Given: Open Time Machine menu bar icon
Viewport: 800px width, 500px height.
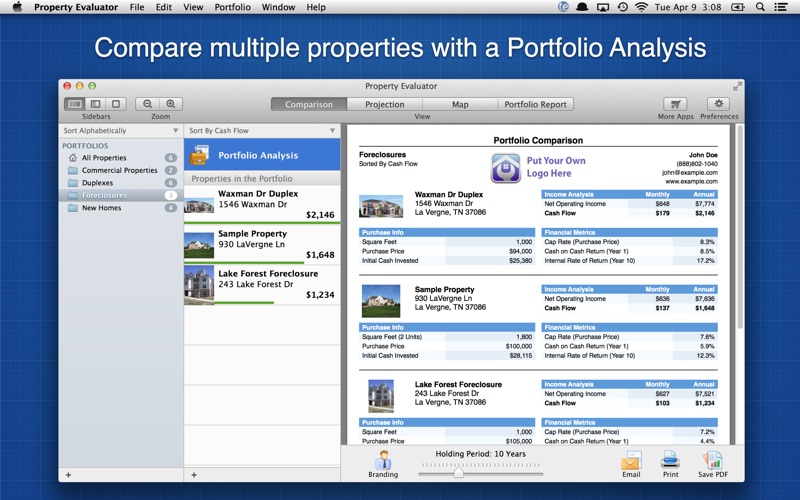Looking at the screenshot, I should [x=622, y=7].
